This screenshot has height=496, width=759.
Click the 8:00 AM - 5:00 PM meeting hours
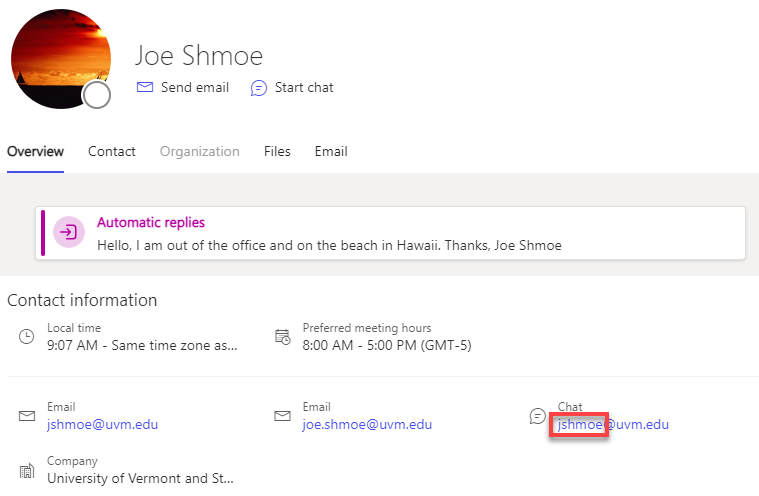tap(387, 346)
